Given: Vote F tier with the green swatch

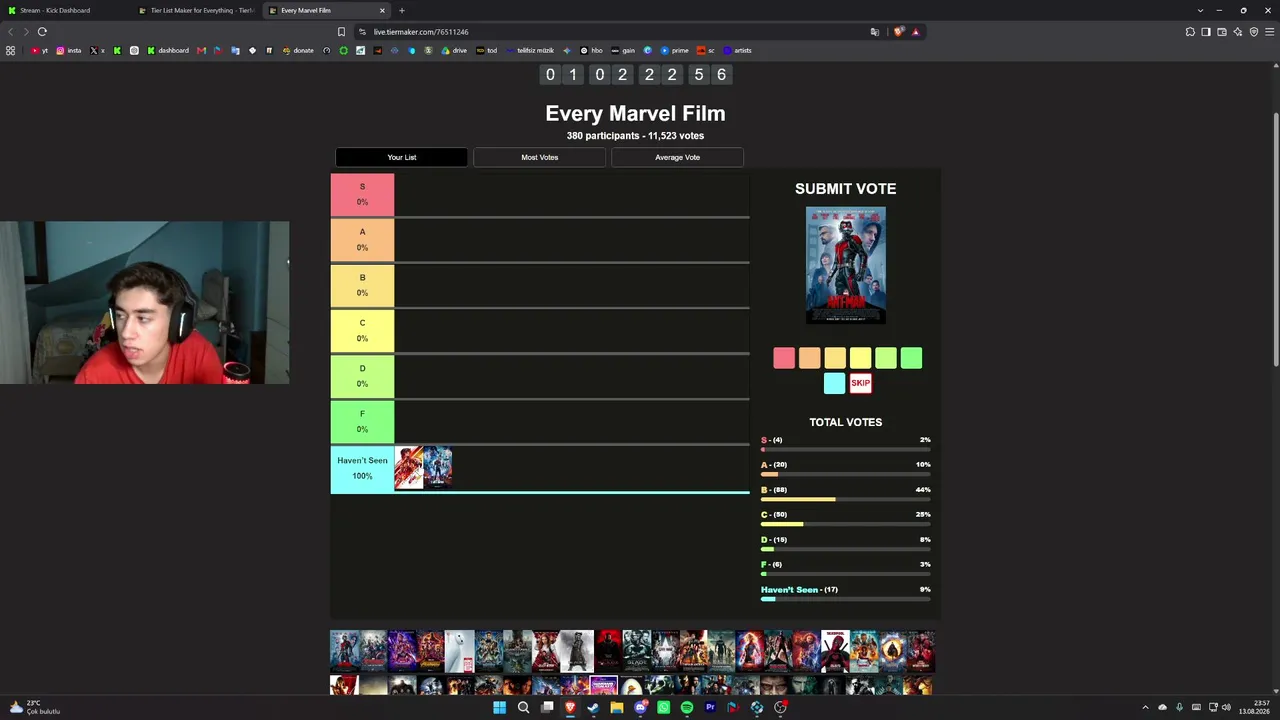Looking at the screenshot, I should pos(911,358).
